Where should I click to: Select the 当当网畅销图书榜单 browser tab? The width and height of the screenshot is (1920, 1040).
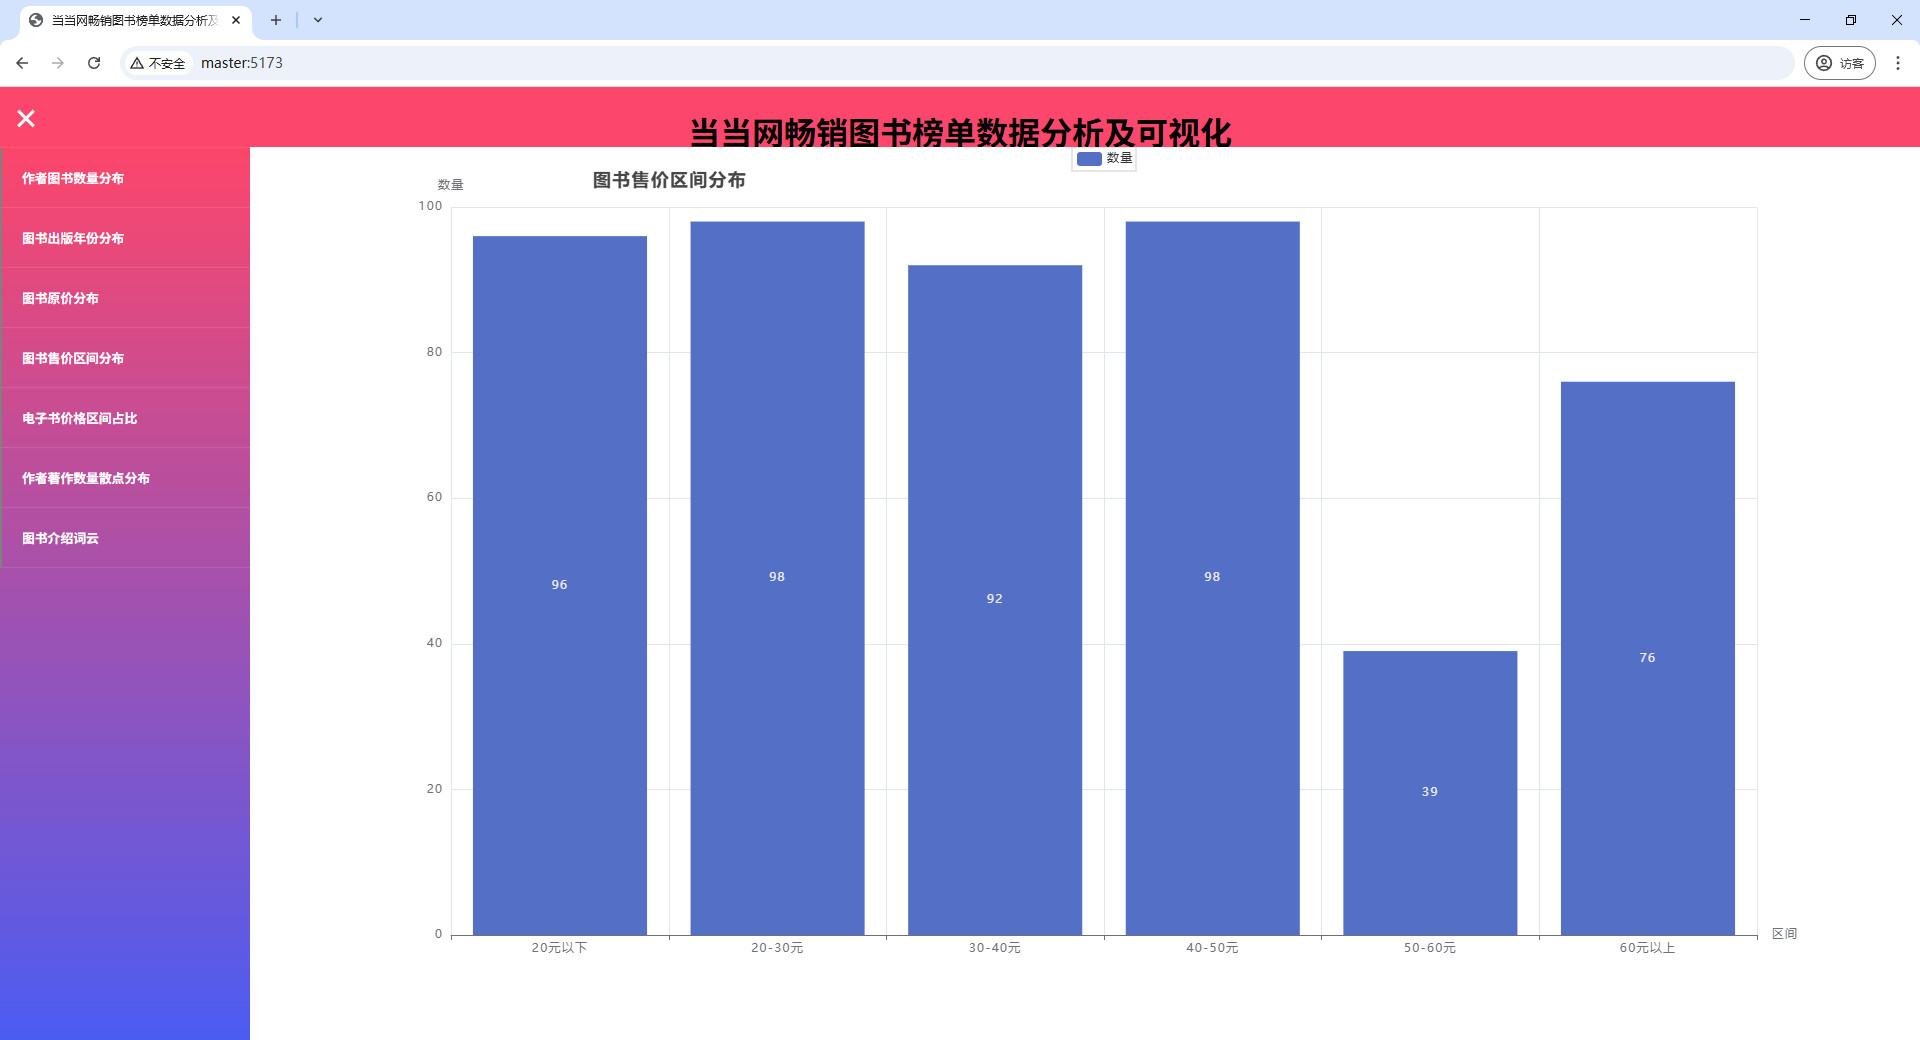coord(135,20)
